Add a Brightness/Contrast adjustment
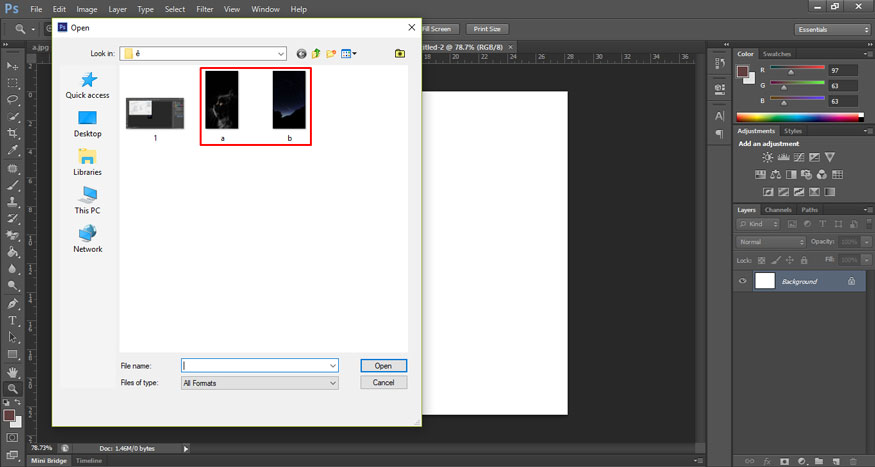The image size is (875, 467). 768,157
